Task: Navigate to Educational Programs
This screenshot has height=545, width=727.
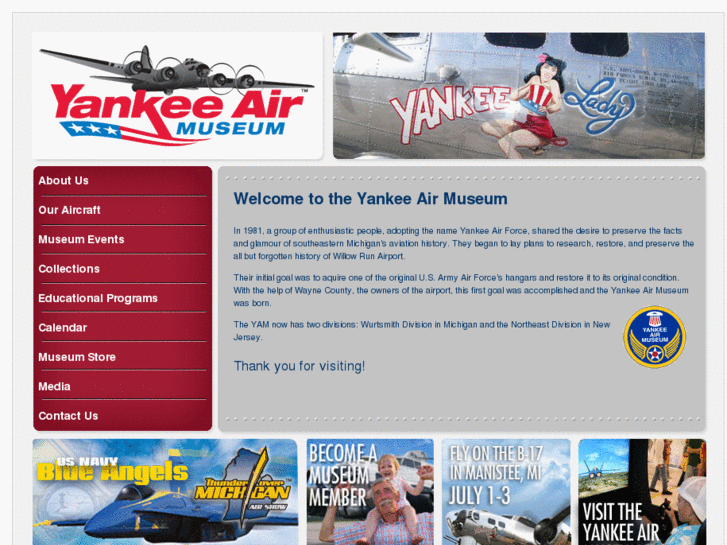Action: coord(98,298)
